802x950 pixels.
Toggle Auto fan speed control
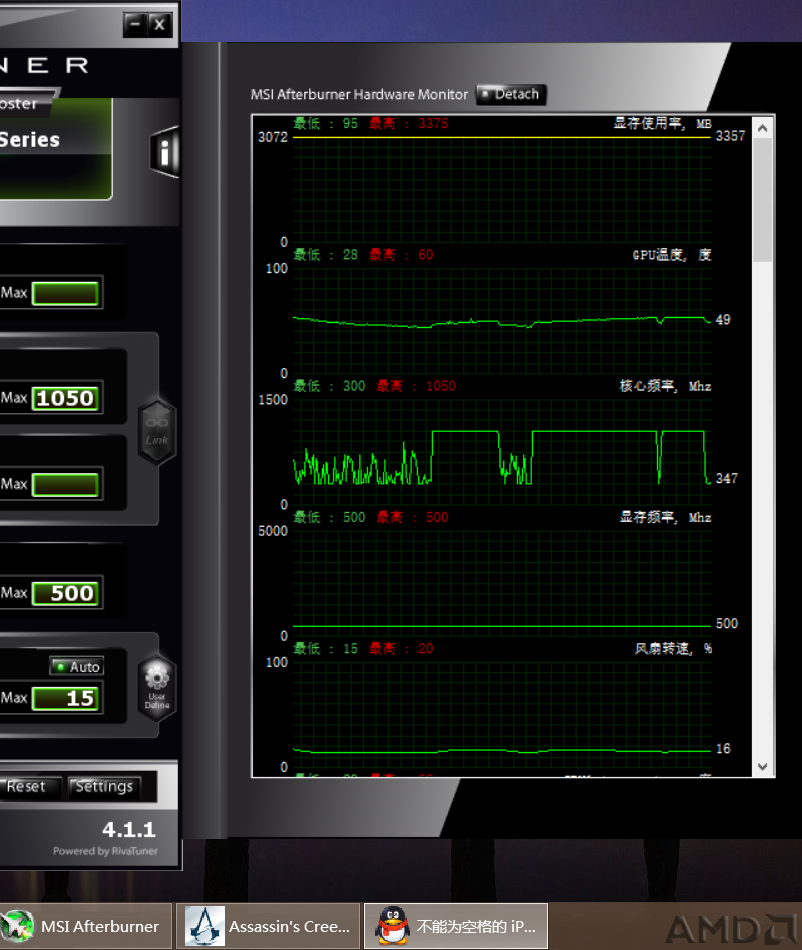click(77, 666)
